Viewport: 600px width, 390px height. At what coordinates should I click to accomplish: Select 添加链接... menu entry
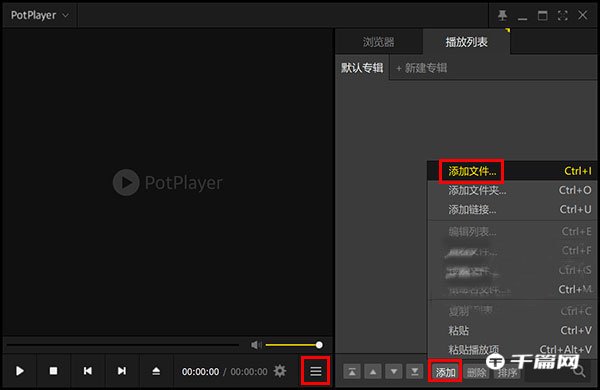pyautogui.click(x=512, y=209)
